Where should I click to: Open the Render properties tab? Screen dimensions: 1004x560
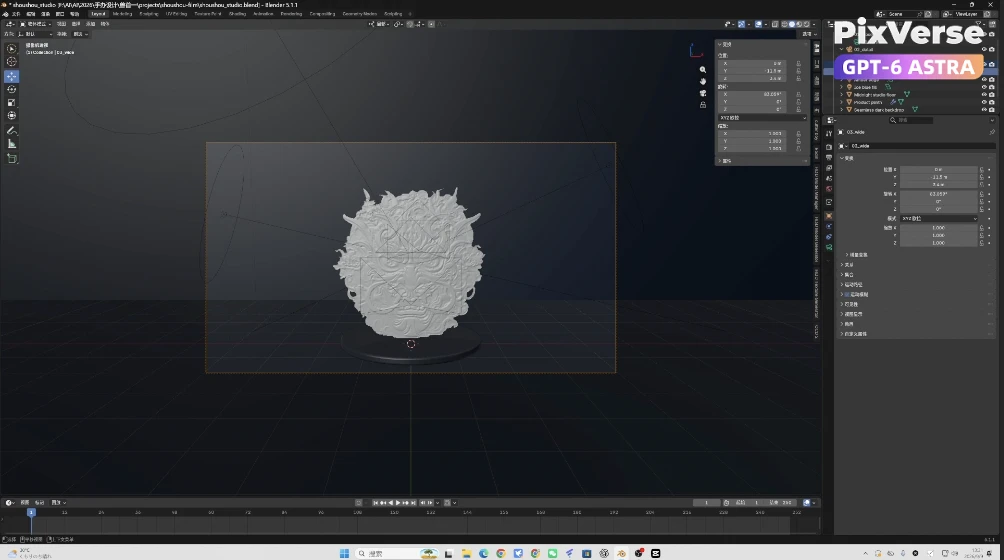pyautogui.click(x=829, y=147)
